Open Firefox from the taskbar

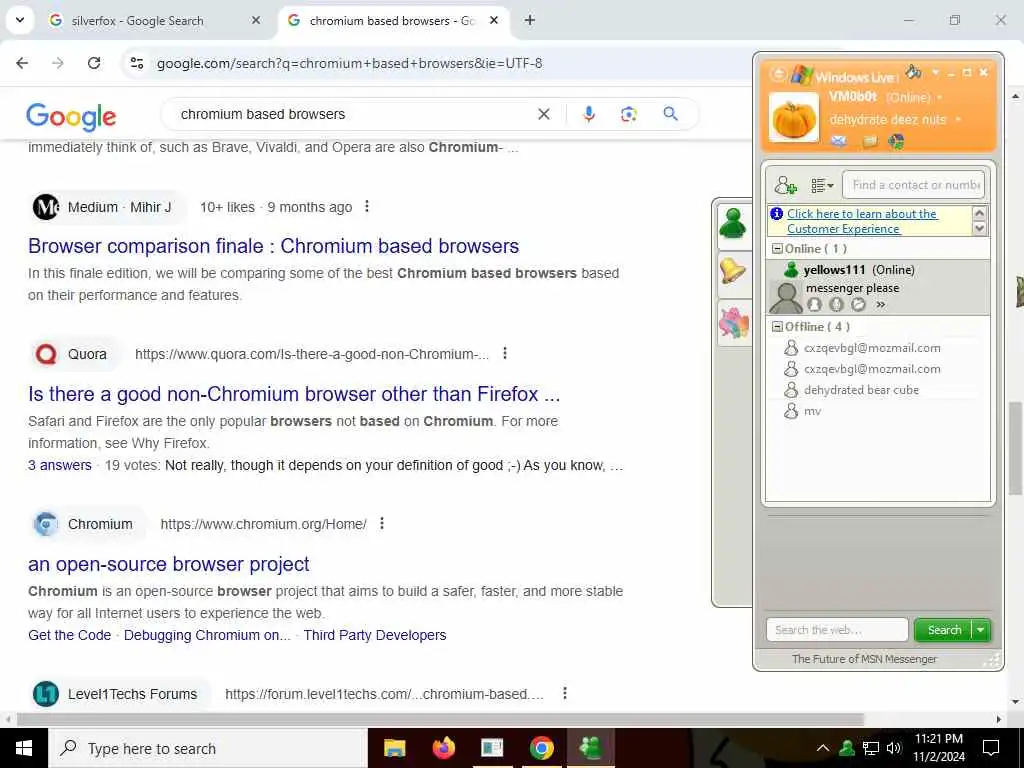point(443,748)
